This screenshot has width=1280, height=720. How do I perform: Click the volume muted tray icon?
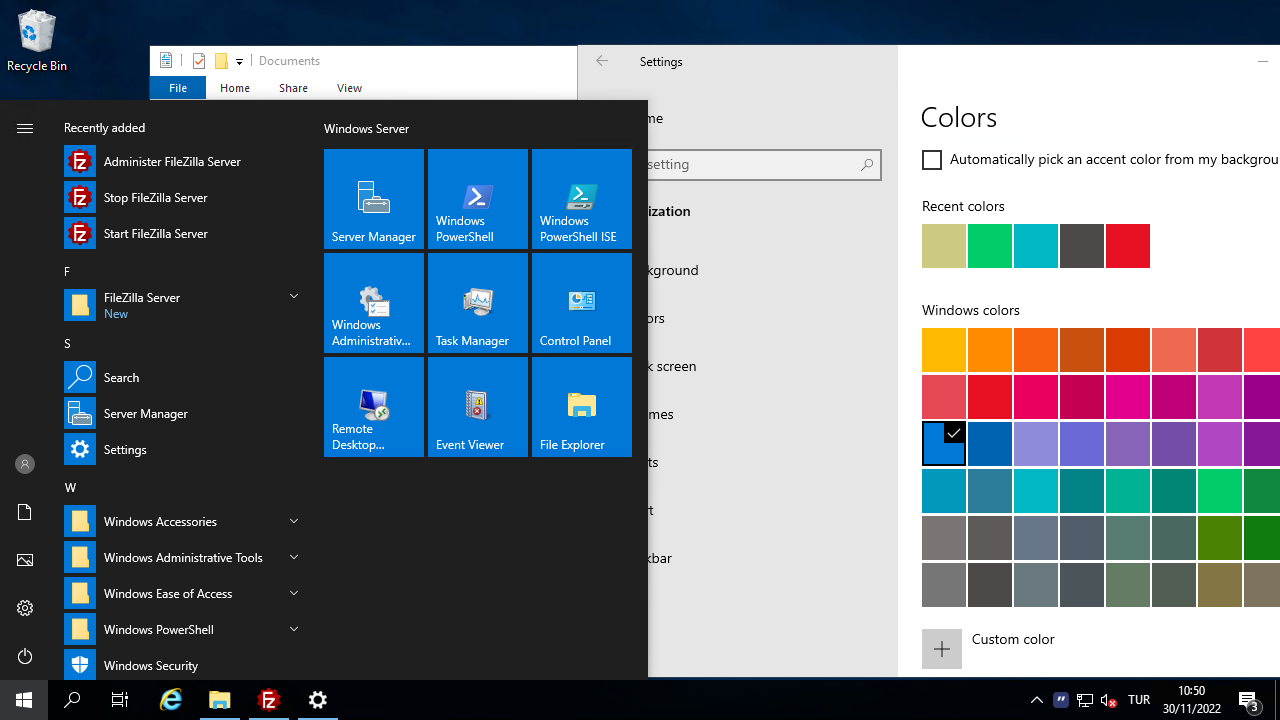pyautogui.click(x=1108, y=700)
